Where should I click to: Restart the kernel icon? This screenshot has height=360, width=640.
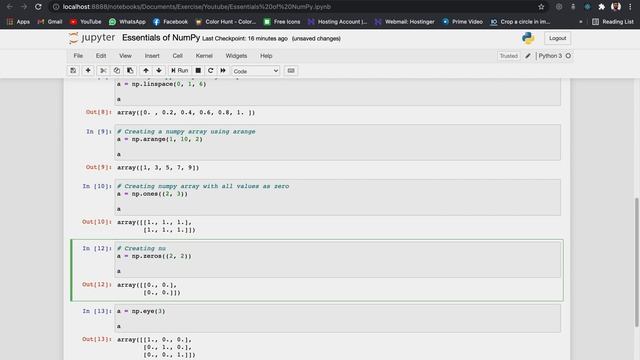pyautogui.click(x=211, y=71)
